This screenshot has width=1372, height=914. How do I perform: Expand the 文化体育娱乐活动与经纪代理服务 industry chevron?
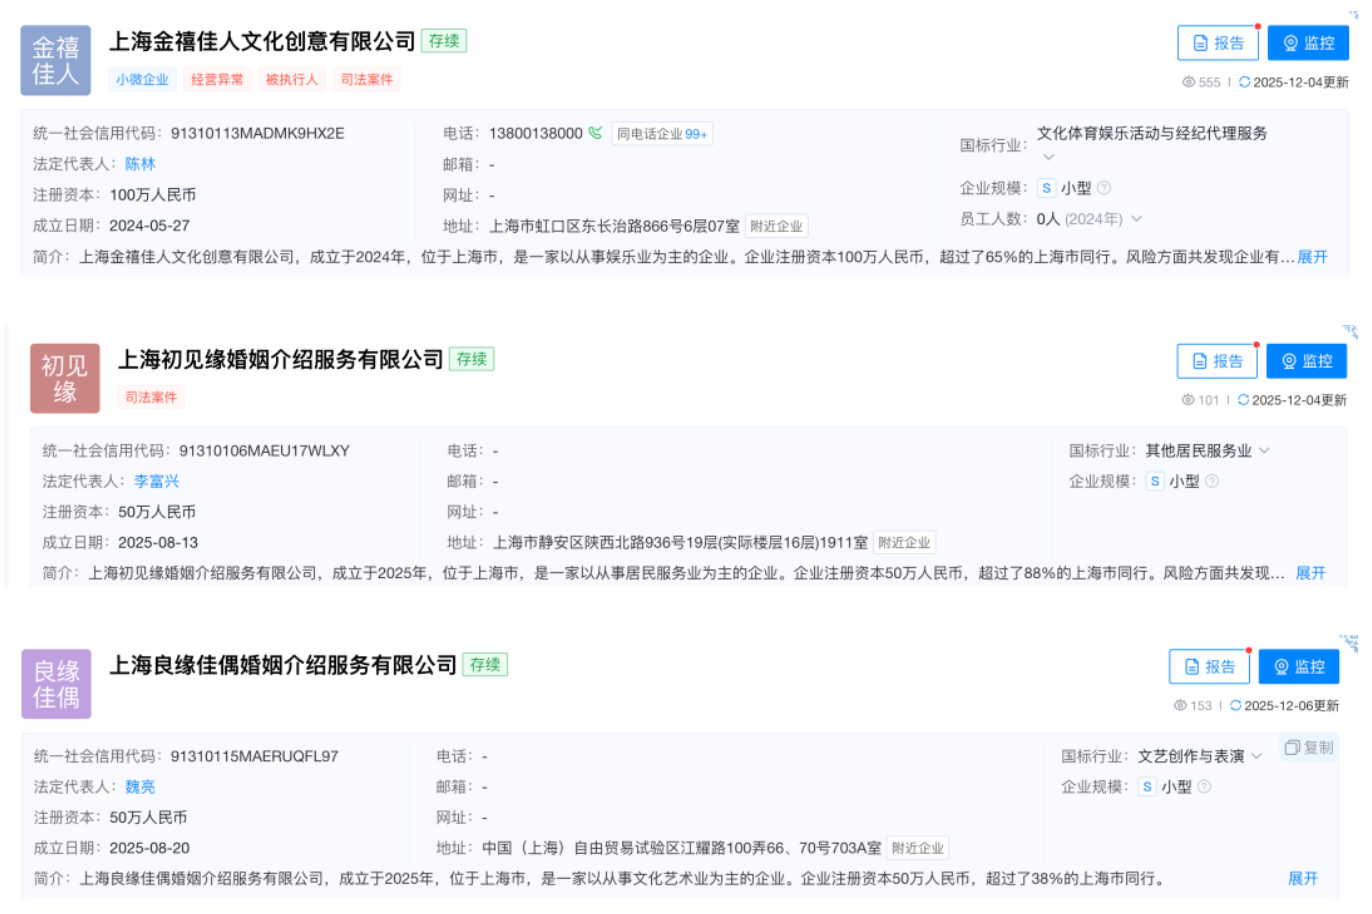click(1048, 157)
